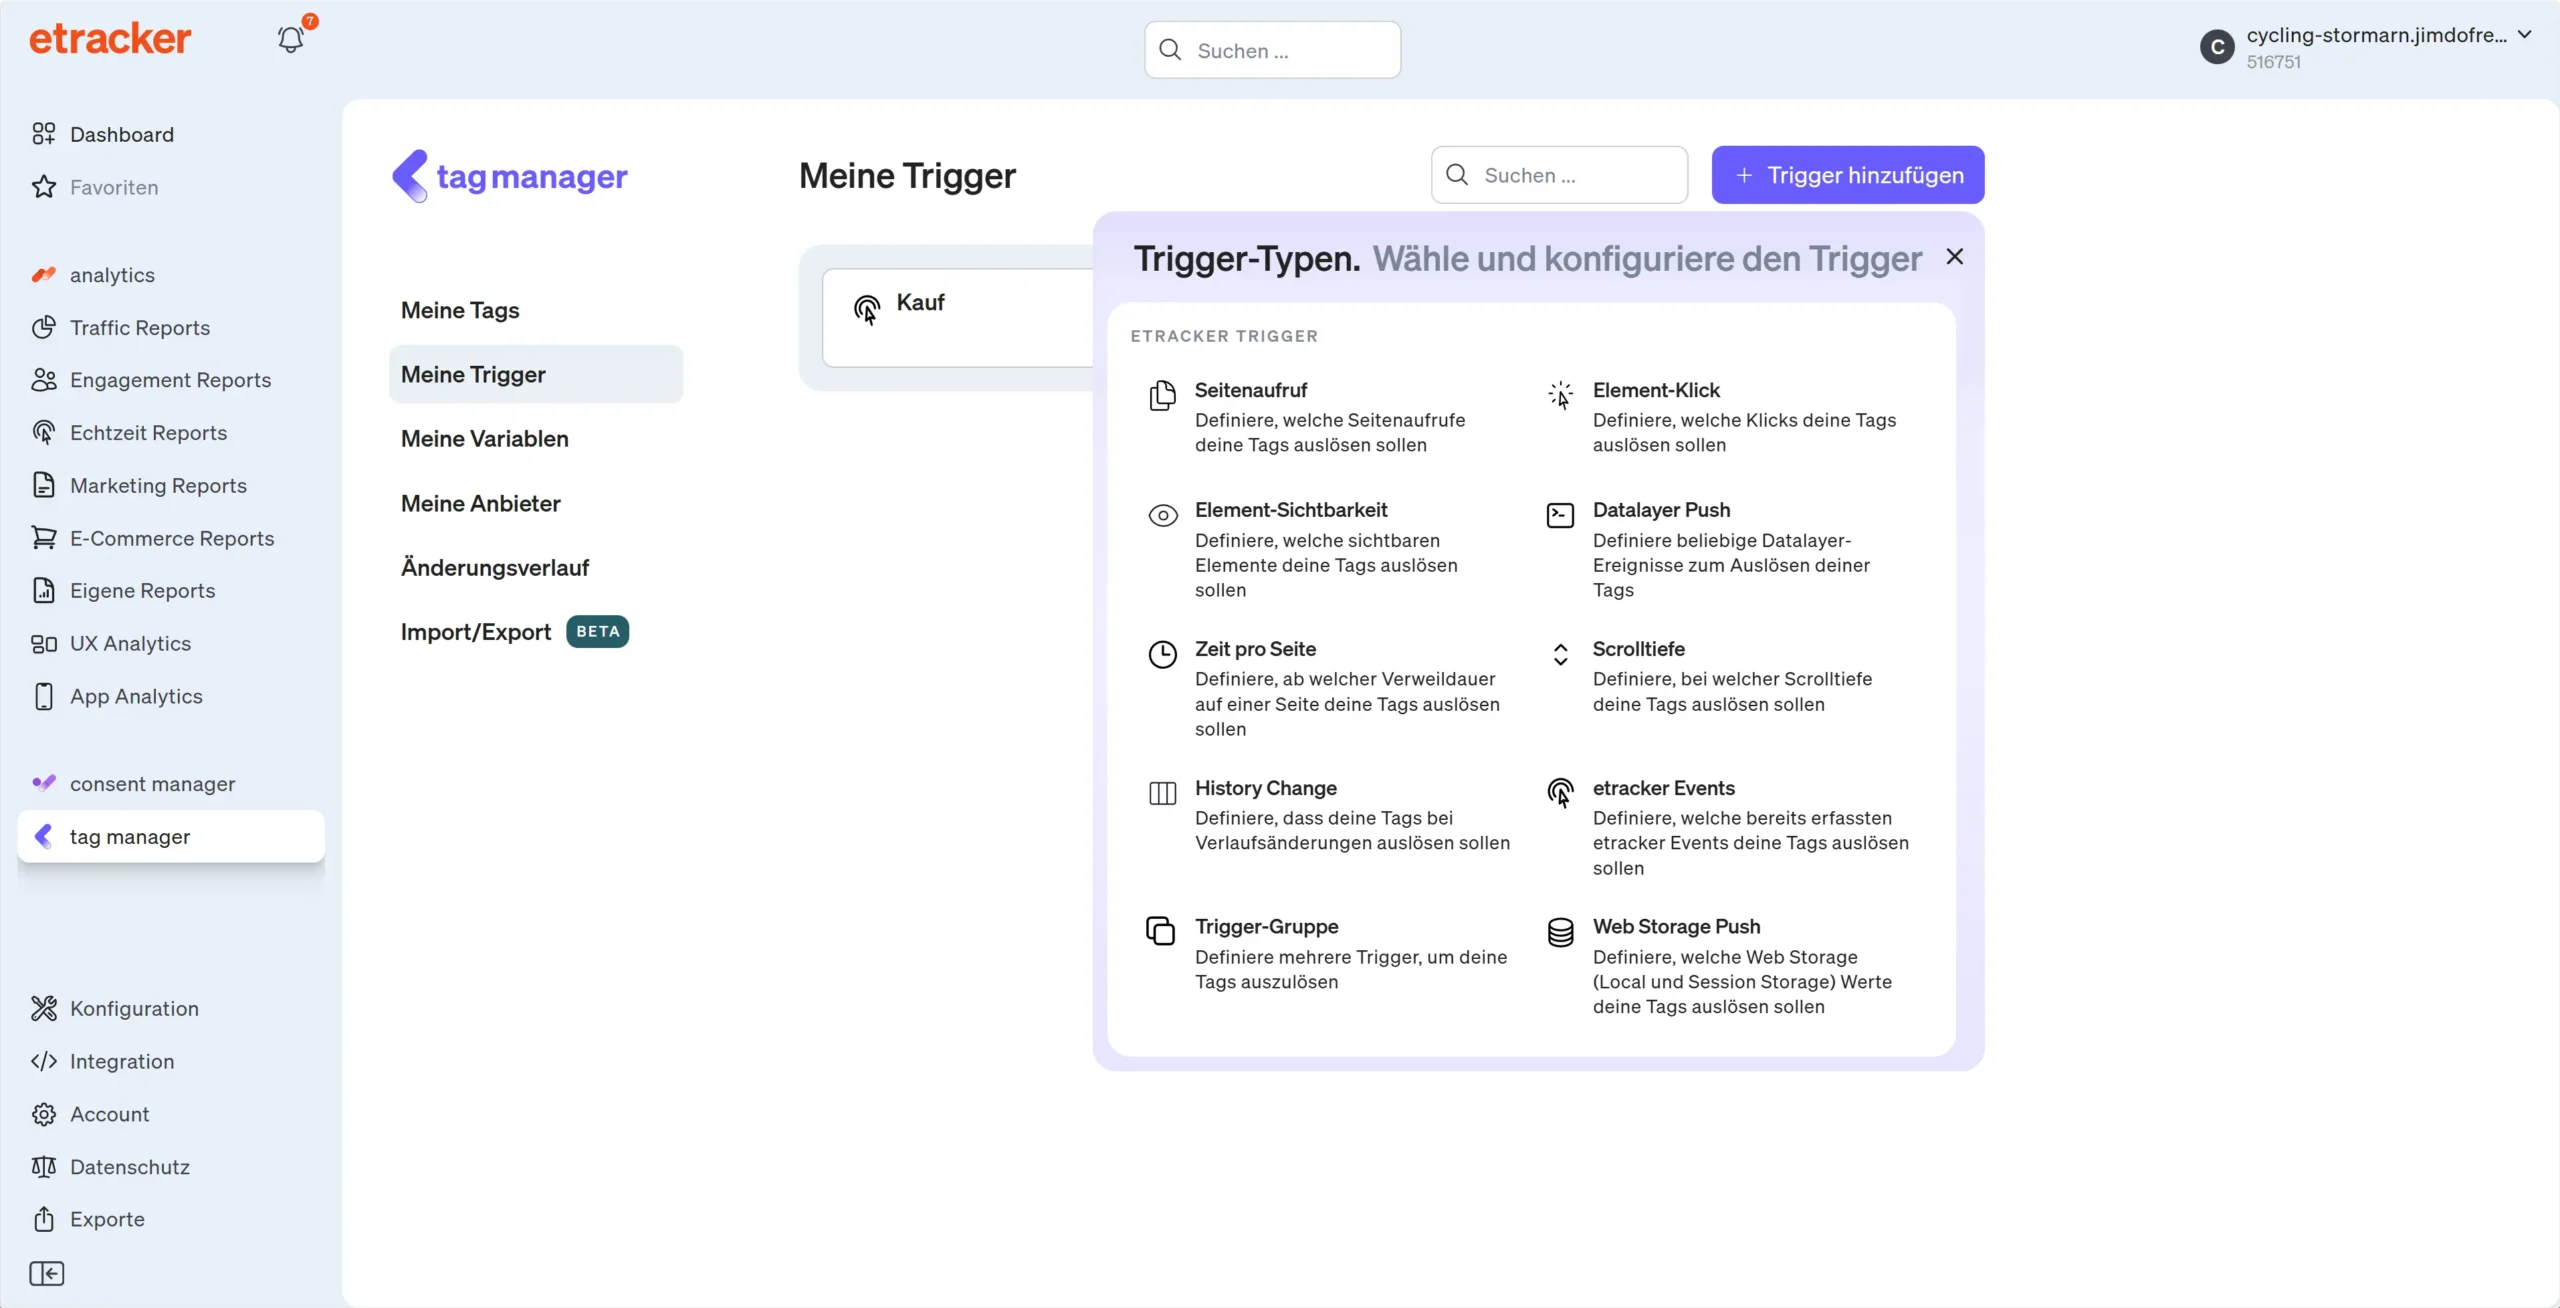Select the Trigger-Gruppe icon
The width and height of the screenshot is (2560, 1308).
pos(1160,931)
